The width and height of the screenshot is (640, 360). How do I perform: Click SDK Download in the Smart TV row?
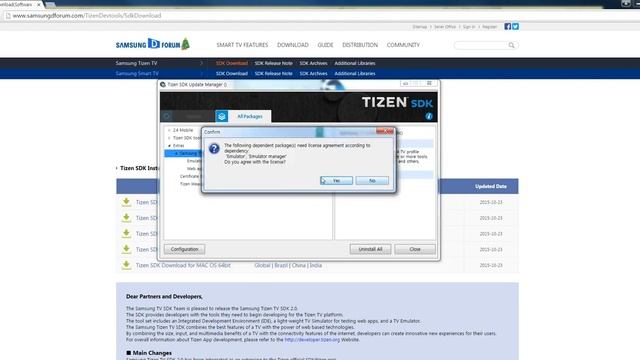pos(232,74)
